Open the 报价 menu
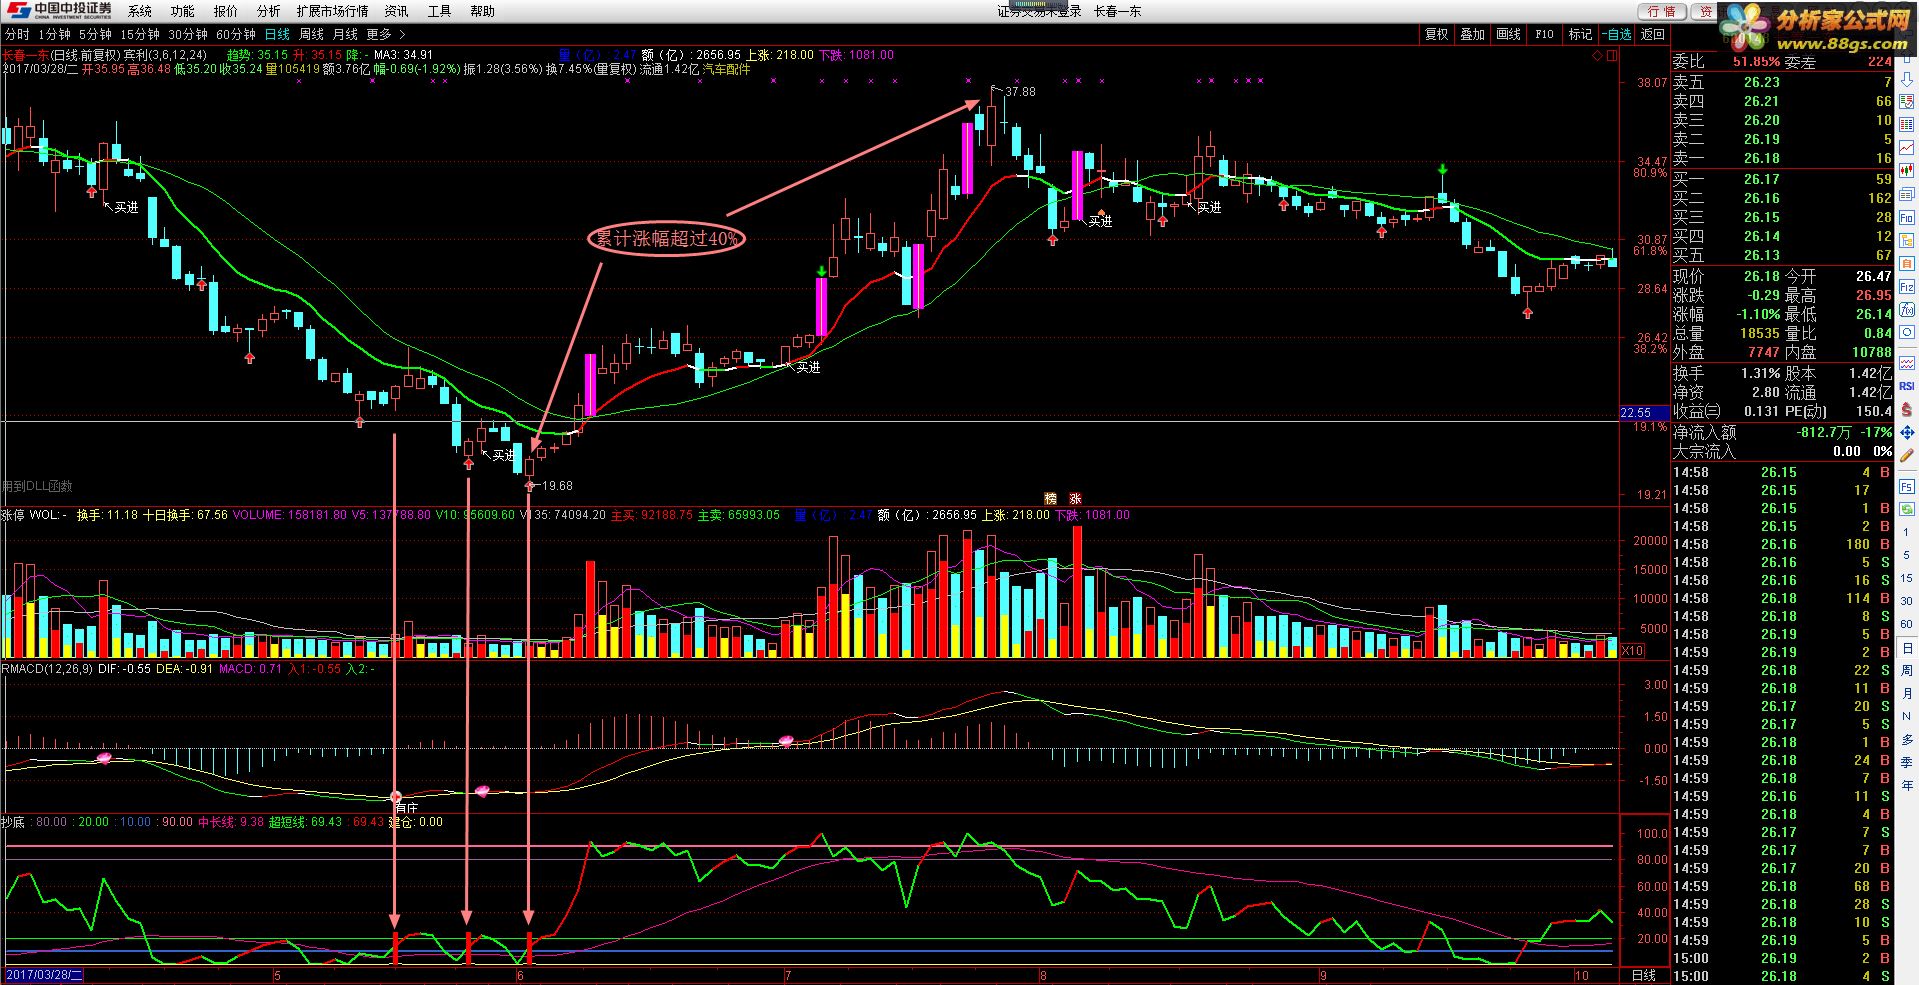 (x=226, y=11)
